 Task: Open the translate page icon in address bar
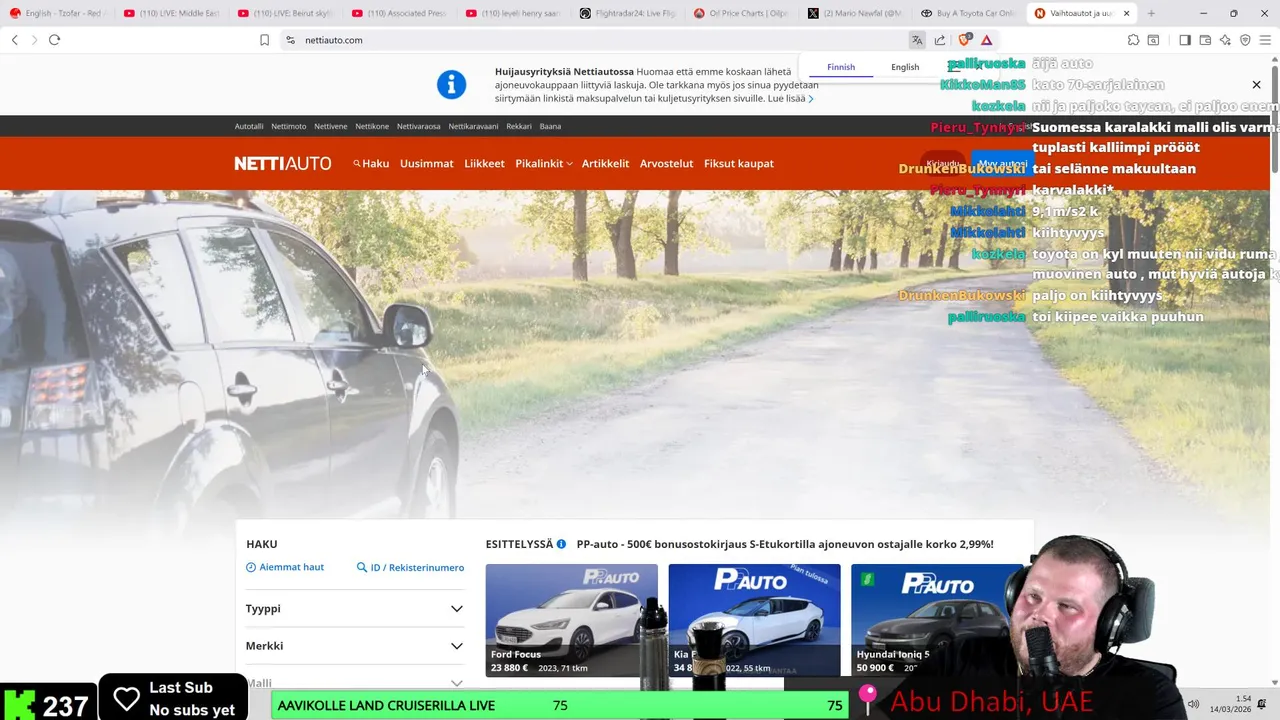(x=917, y=40)
